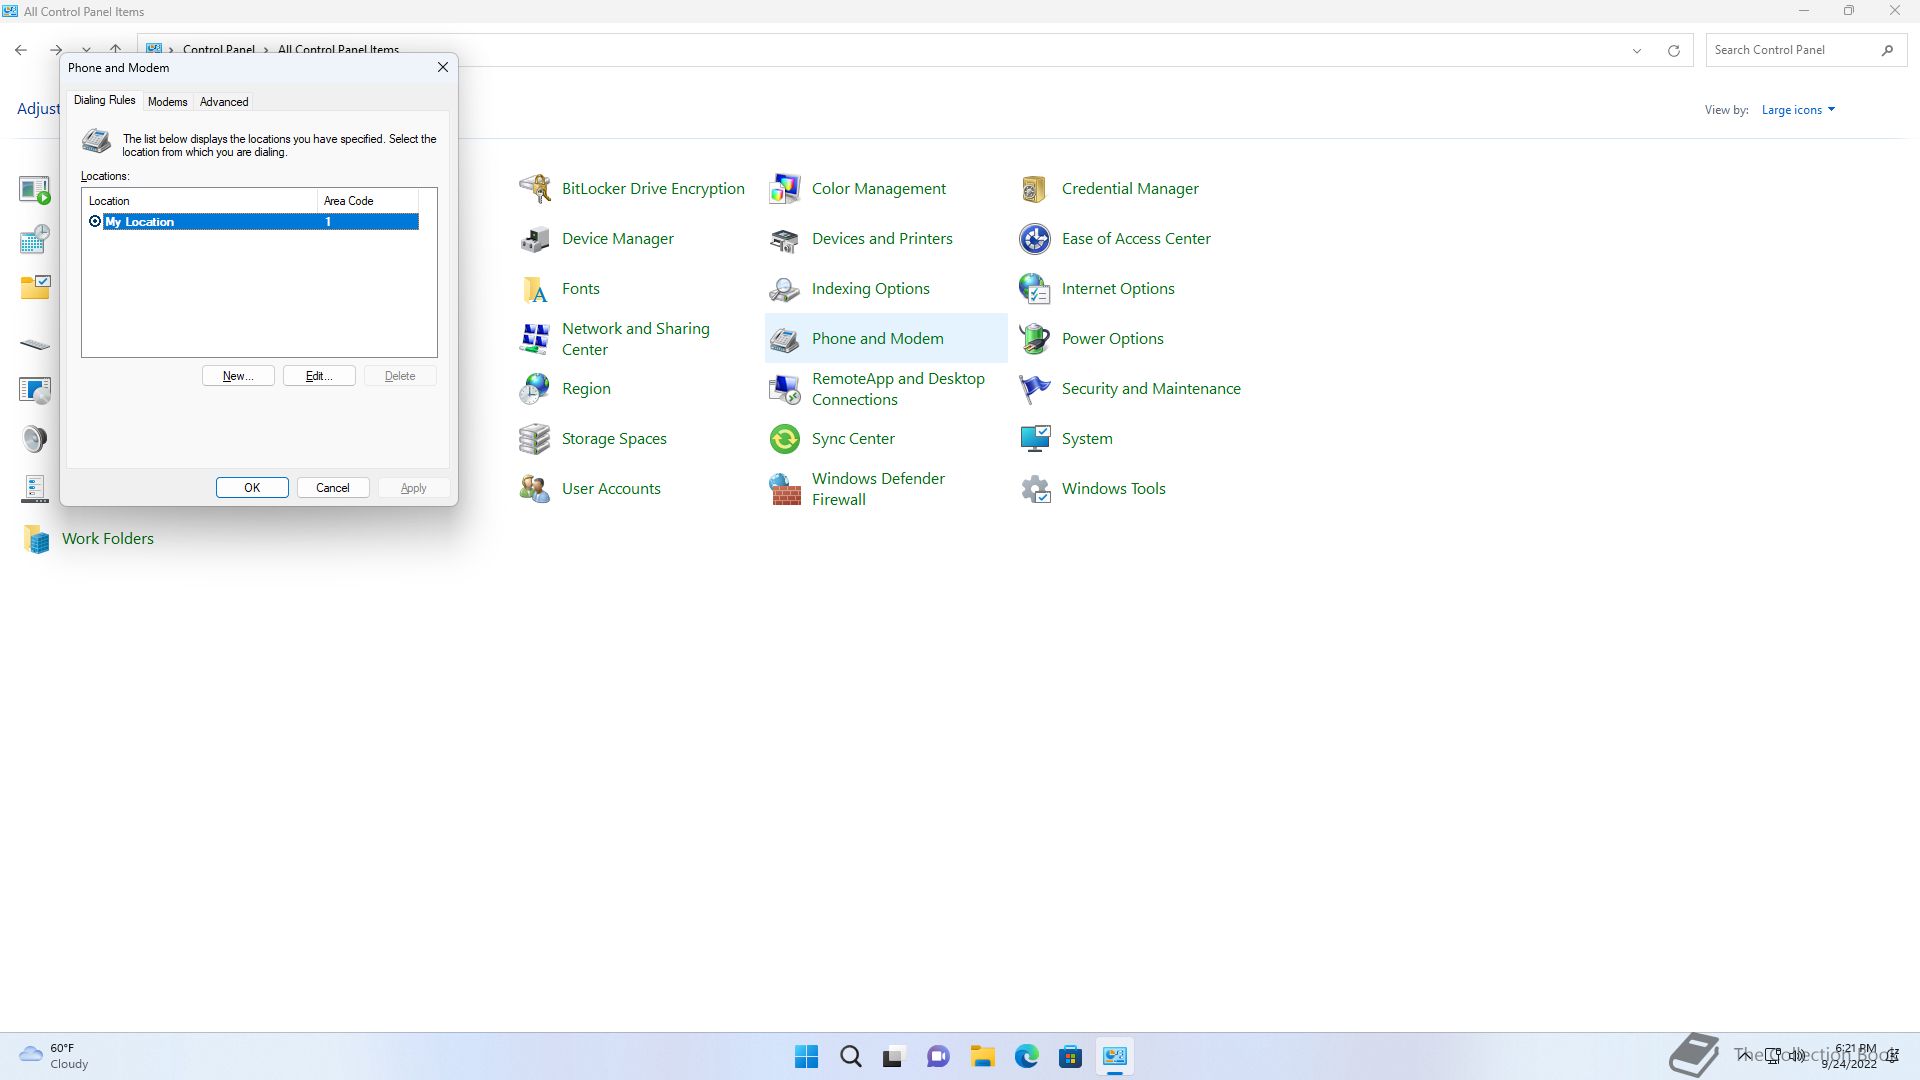The image size is (1920, 1080).
Task: Open Sync Center icon
Action: [785, 438]
